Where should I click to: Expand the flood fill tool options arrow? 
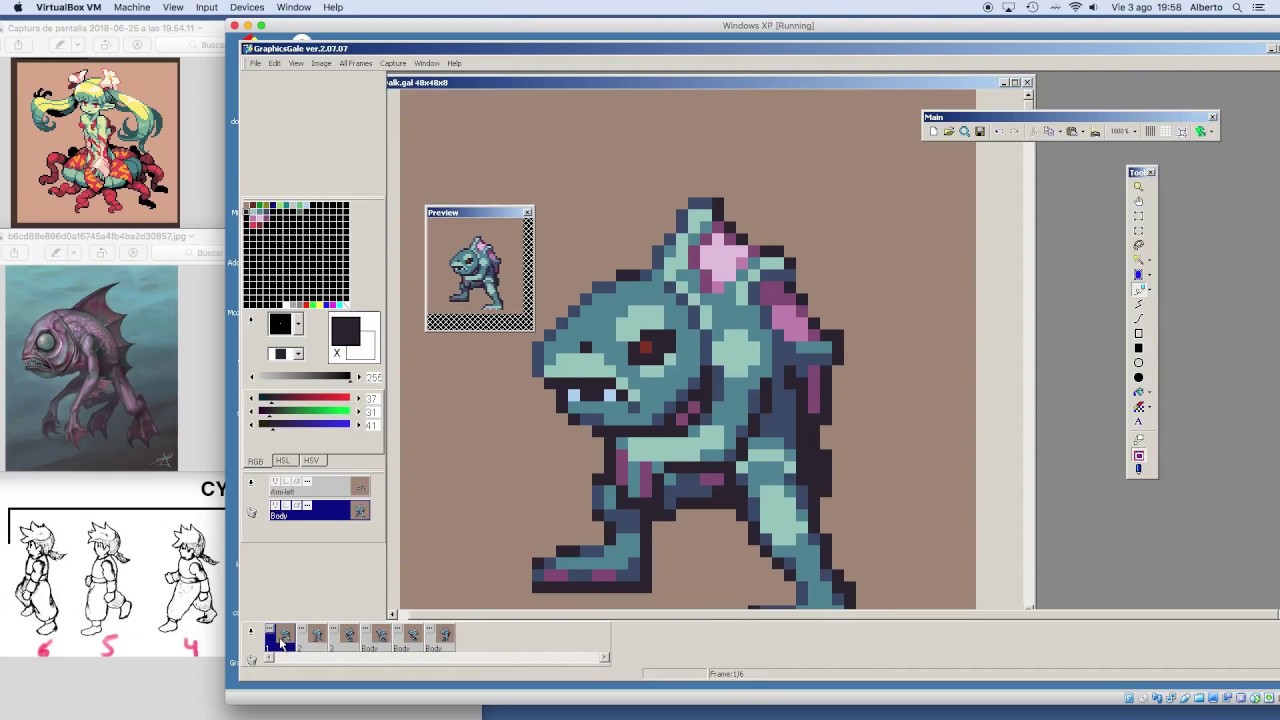(x=1149, y=393)
